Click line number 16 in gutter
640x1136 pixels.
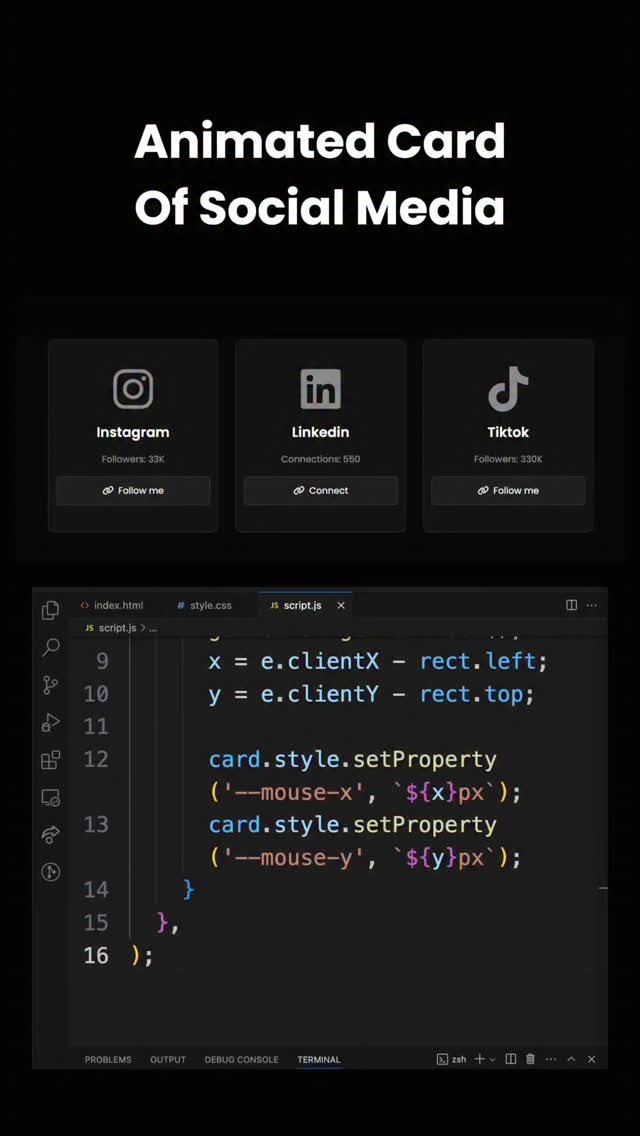(x=96, y=955)
